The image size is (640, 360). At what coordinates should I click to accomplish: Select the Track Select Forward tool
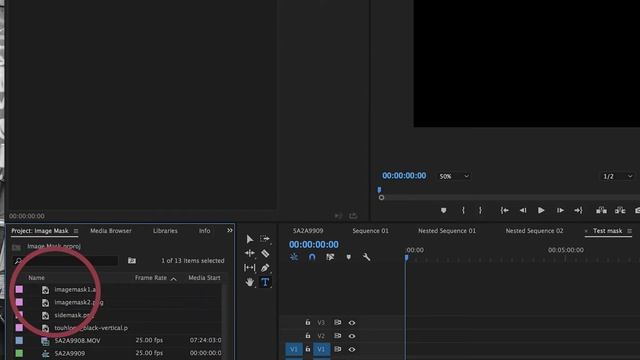(x=265, y=239)
